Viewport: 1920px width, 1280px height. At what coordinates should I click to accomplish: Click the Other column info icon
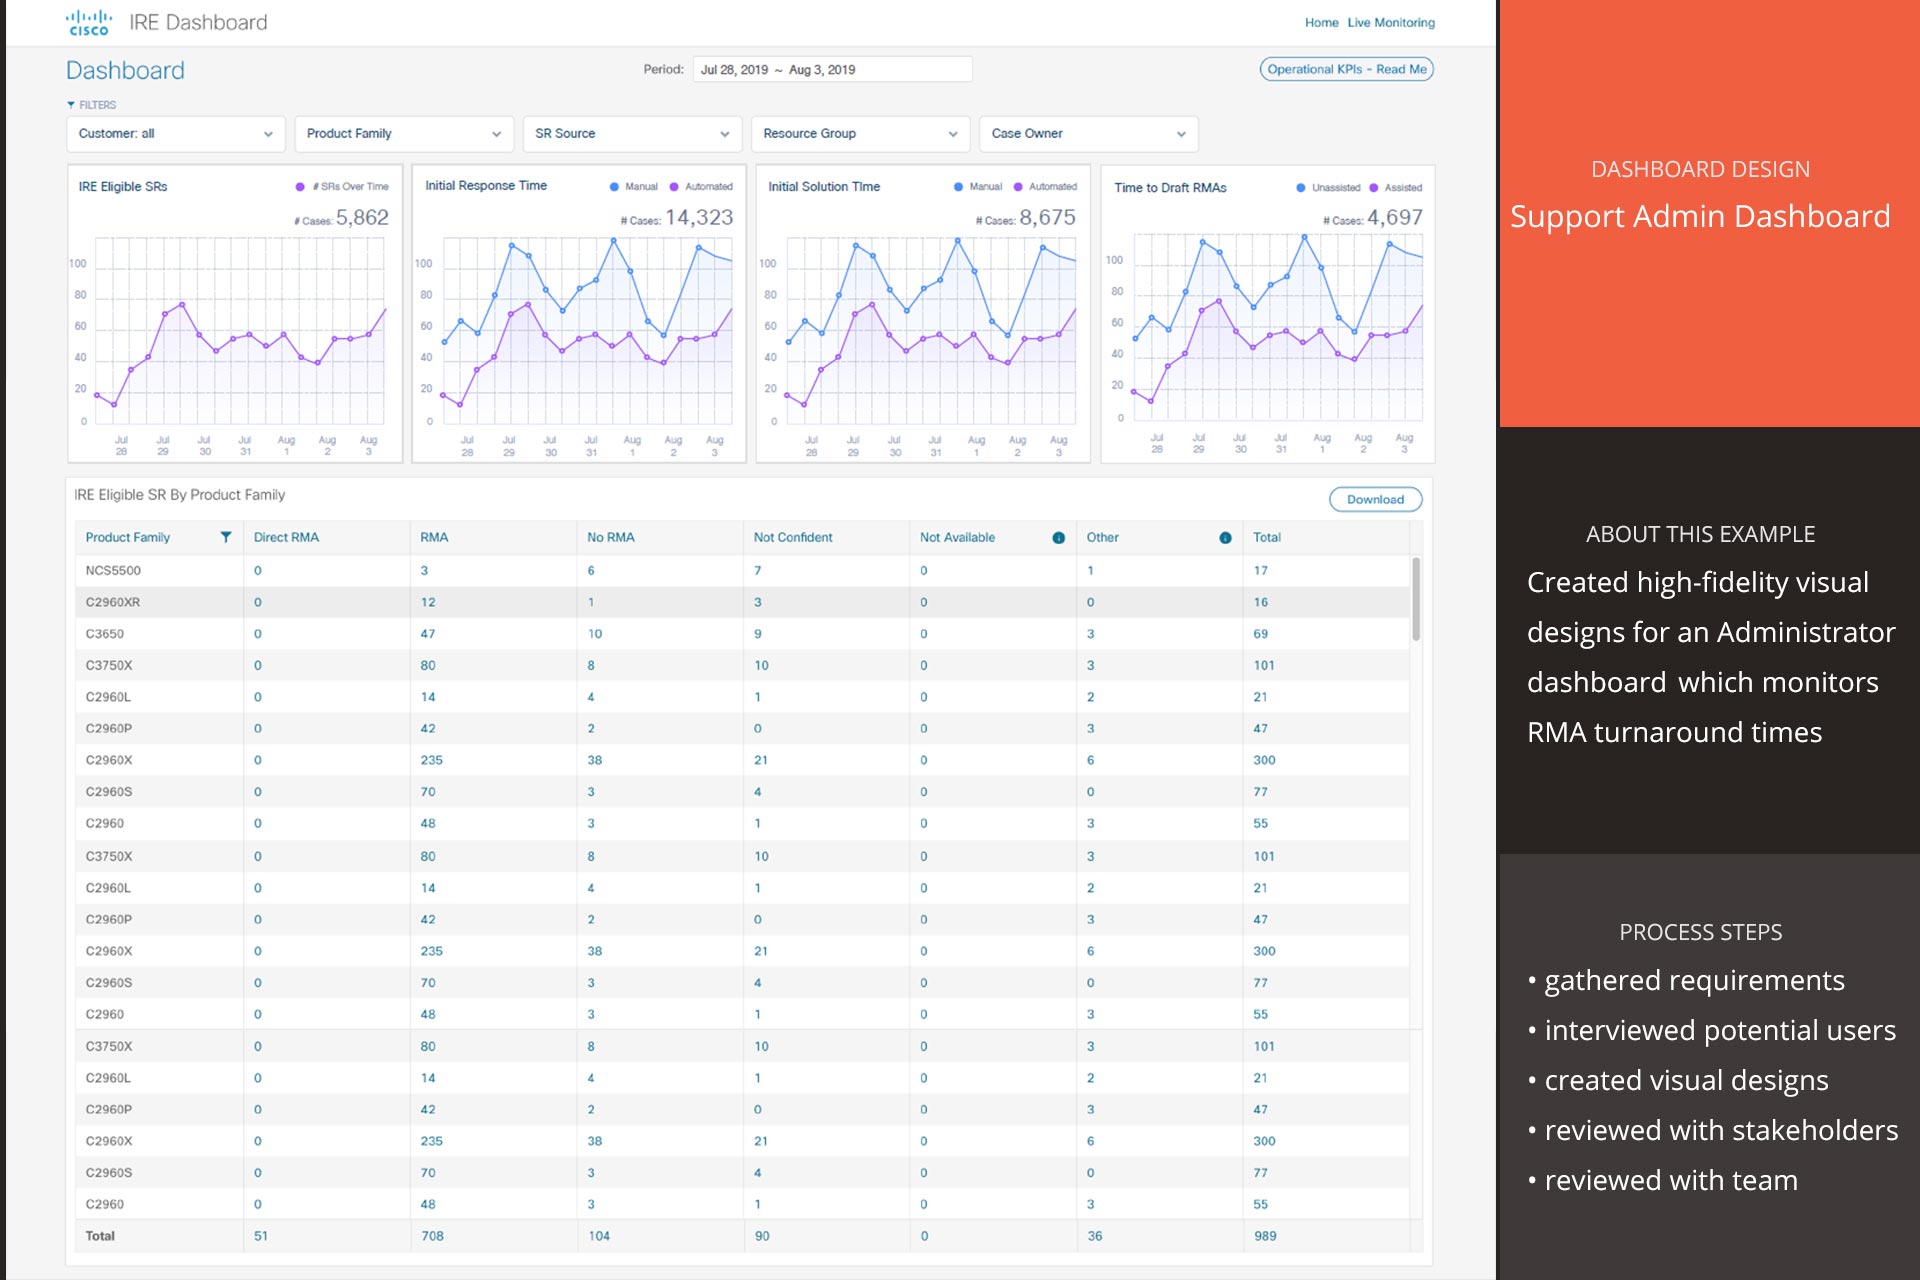1225,538
